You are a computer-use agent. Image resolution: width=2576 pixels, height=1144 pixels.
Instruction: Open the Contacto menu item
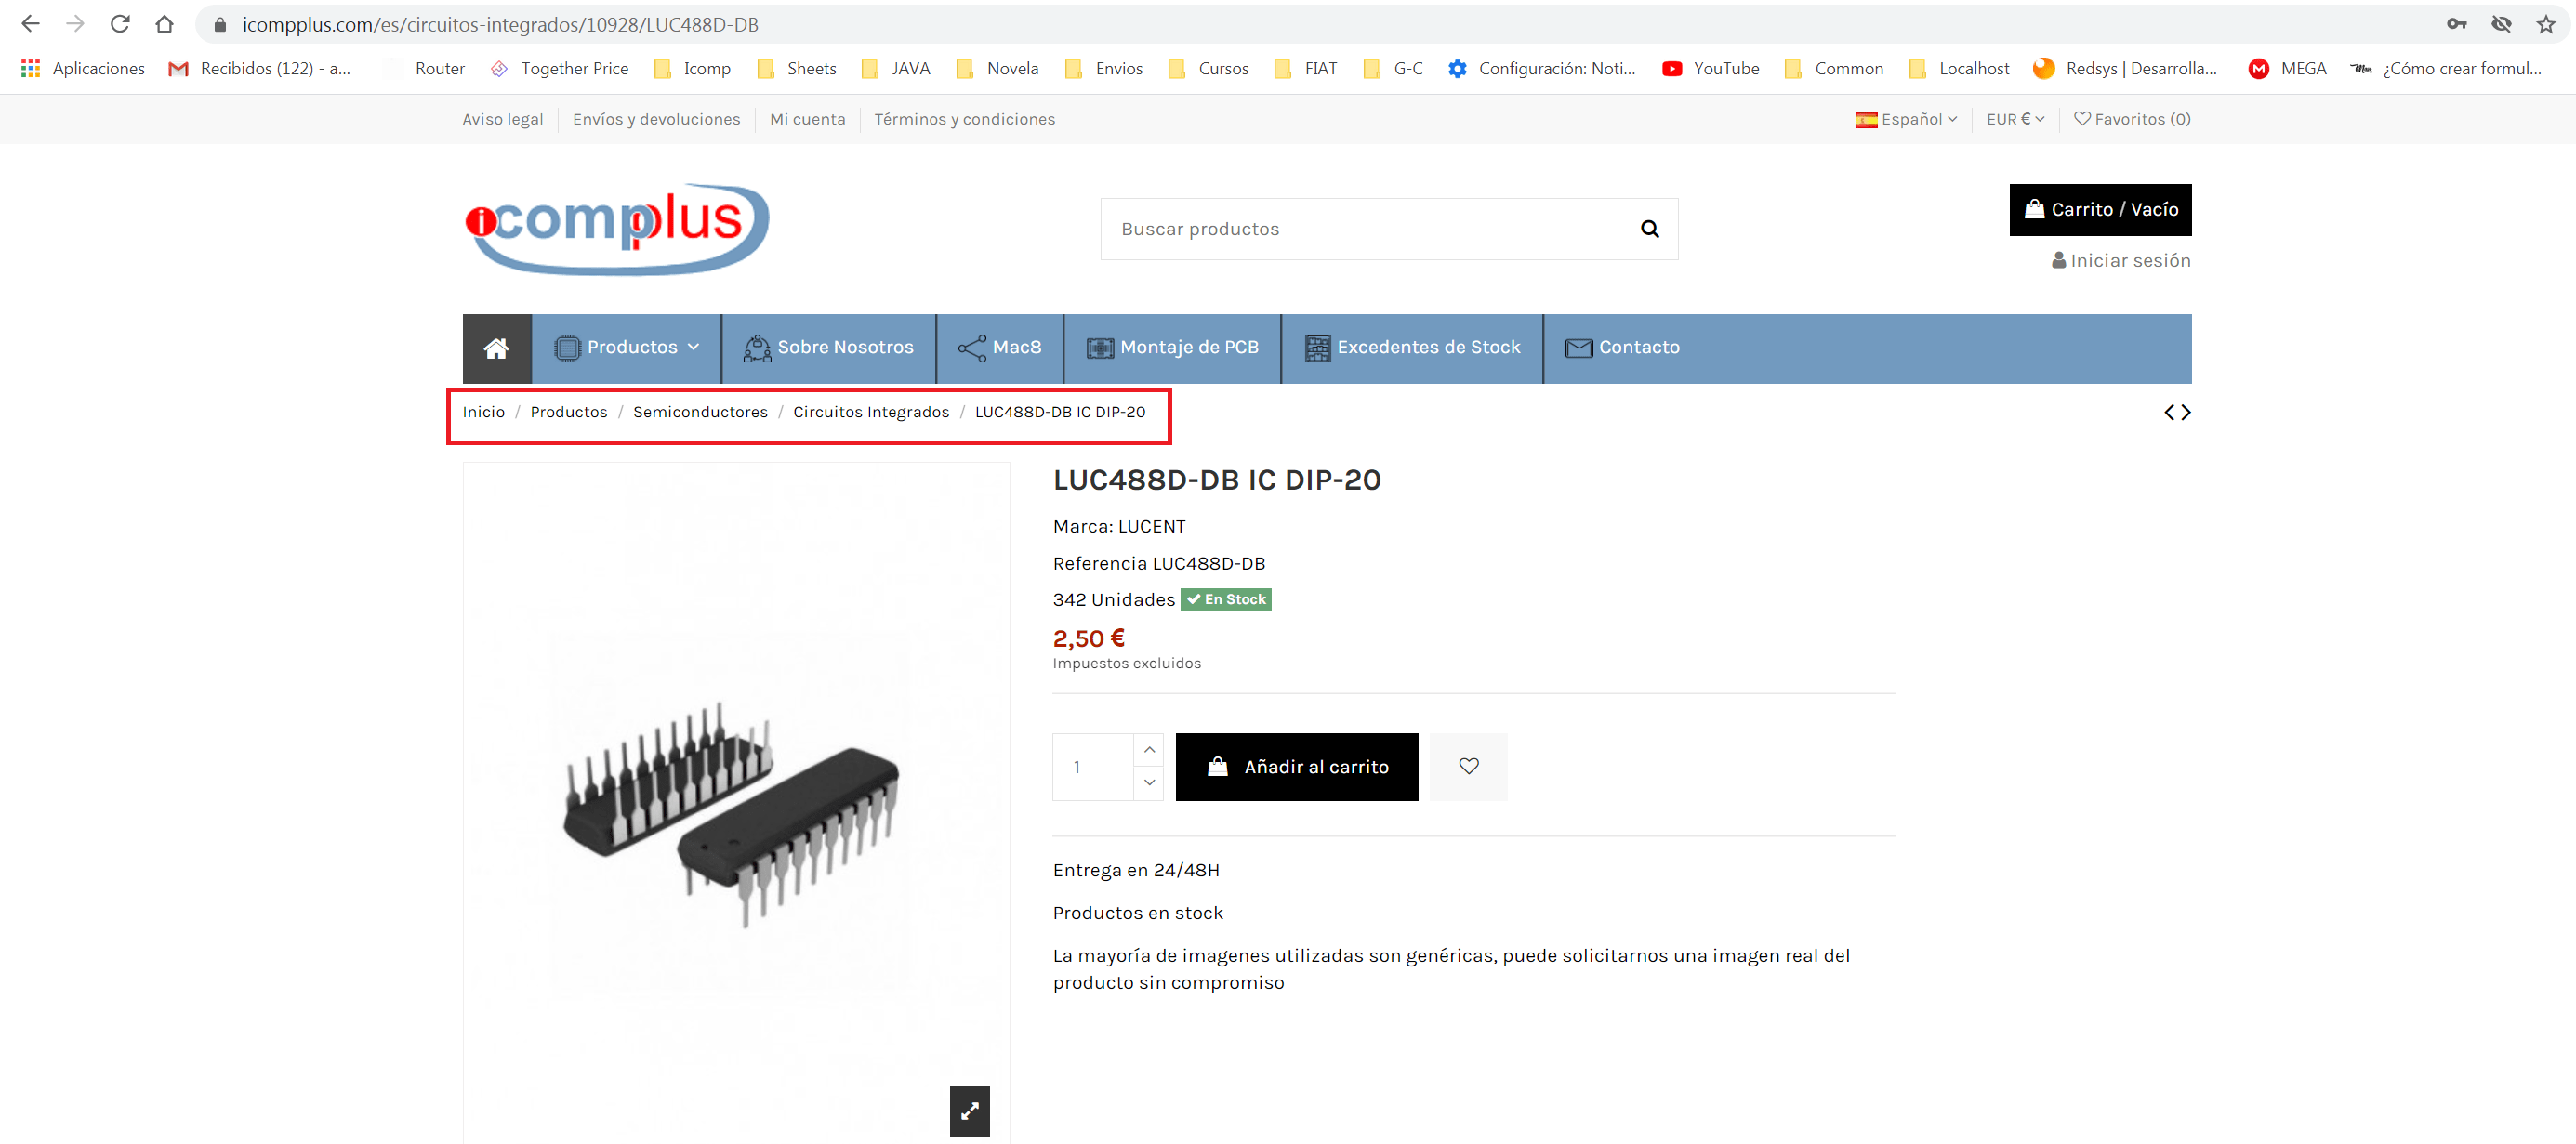1622,348
